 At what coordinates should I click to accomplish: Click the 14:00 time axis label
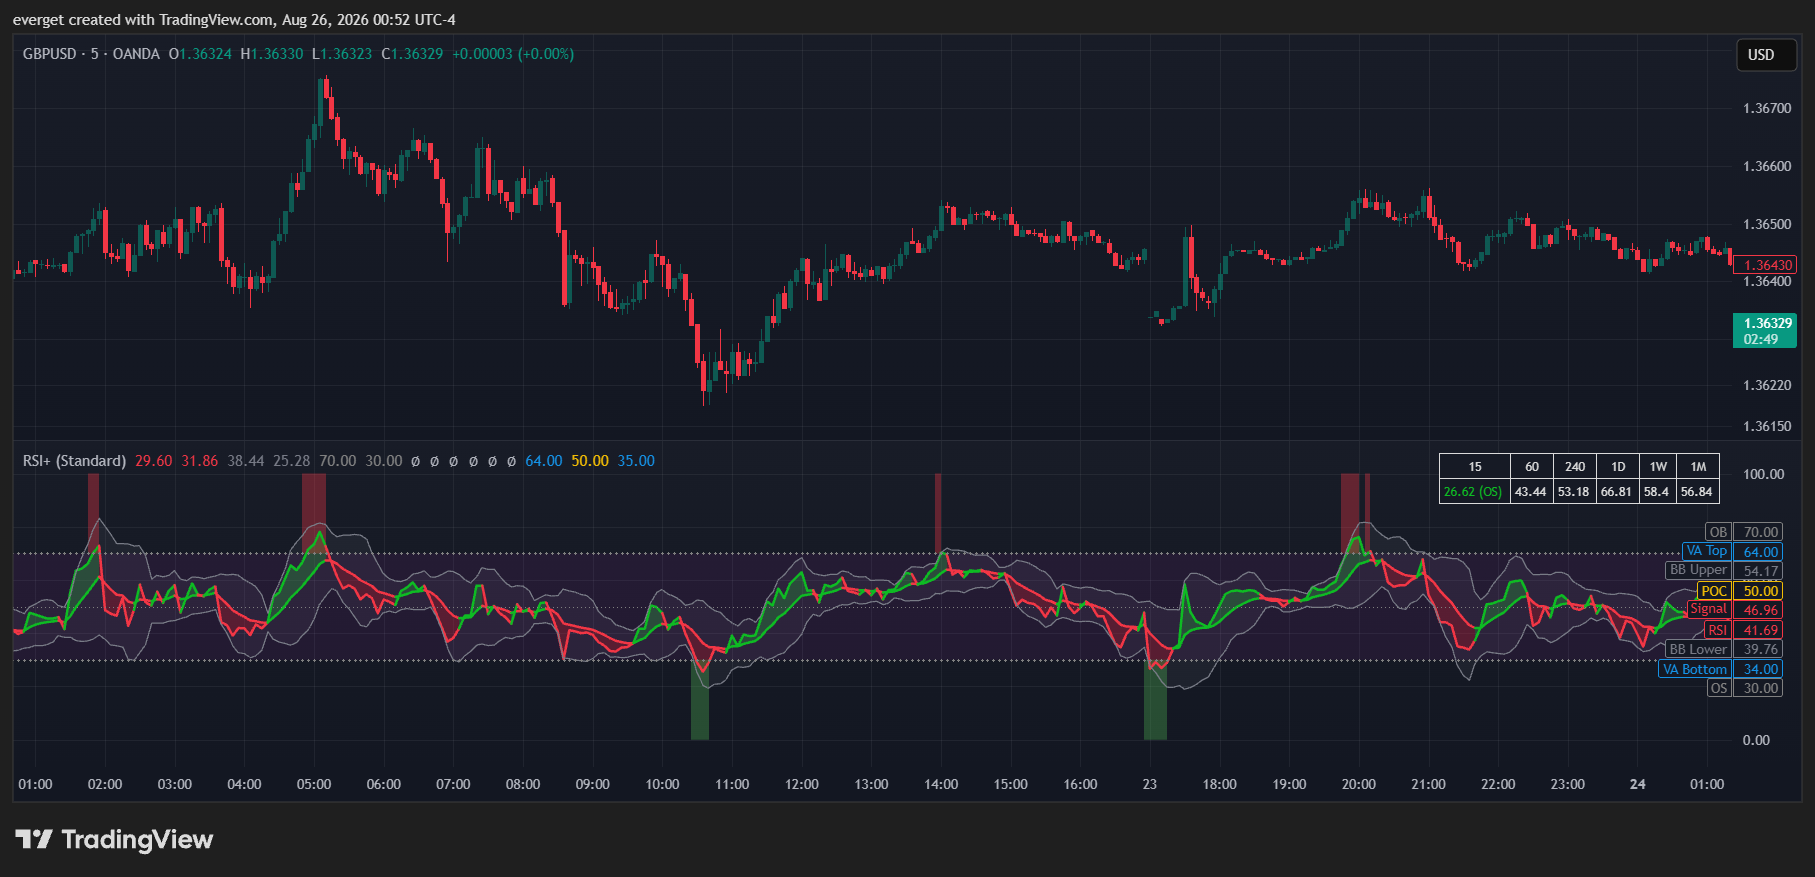(x=941, y=784)
